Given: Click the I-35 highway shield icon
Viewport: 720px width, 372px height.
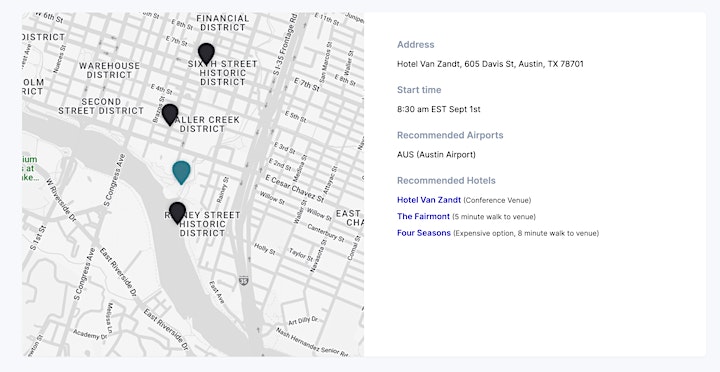Looking at the screenshot, I should (x=244, y=280).
